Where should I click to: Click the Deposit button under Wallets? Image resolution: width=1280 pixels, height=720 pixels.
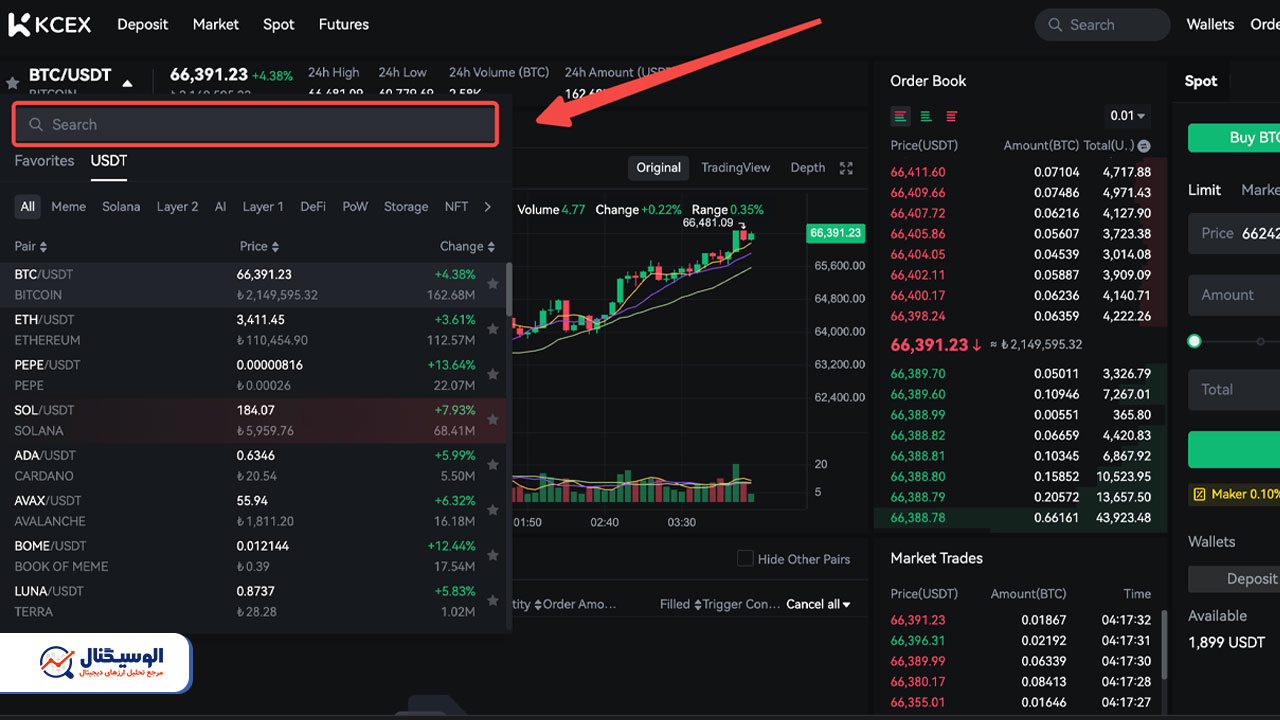click(1234, 579)
